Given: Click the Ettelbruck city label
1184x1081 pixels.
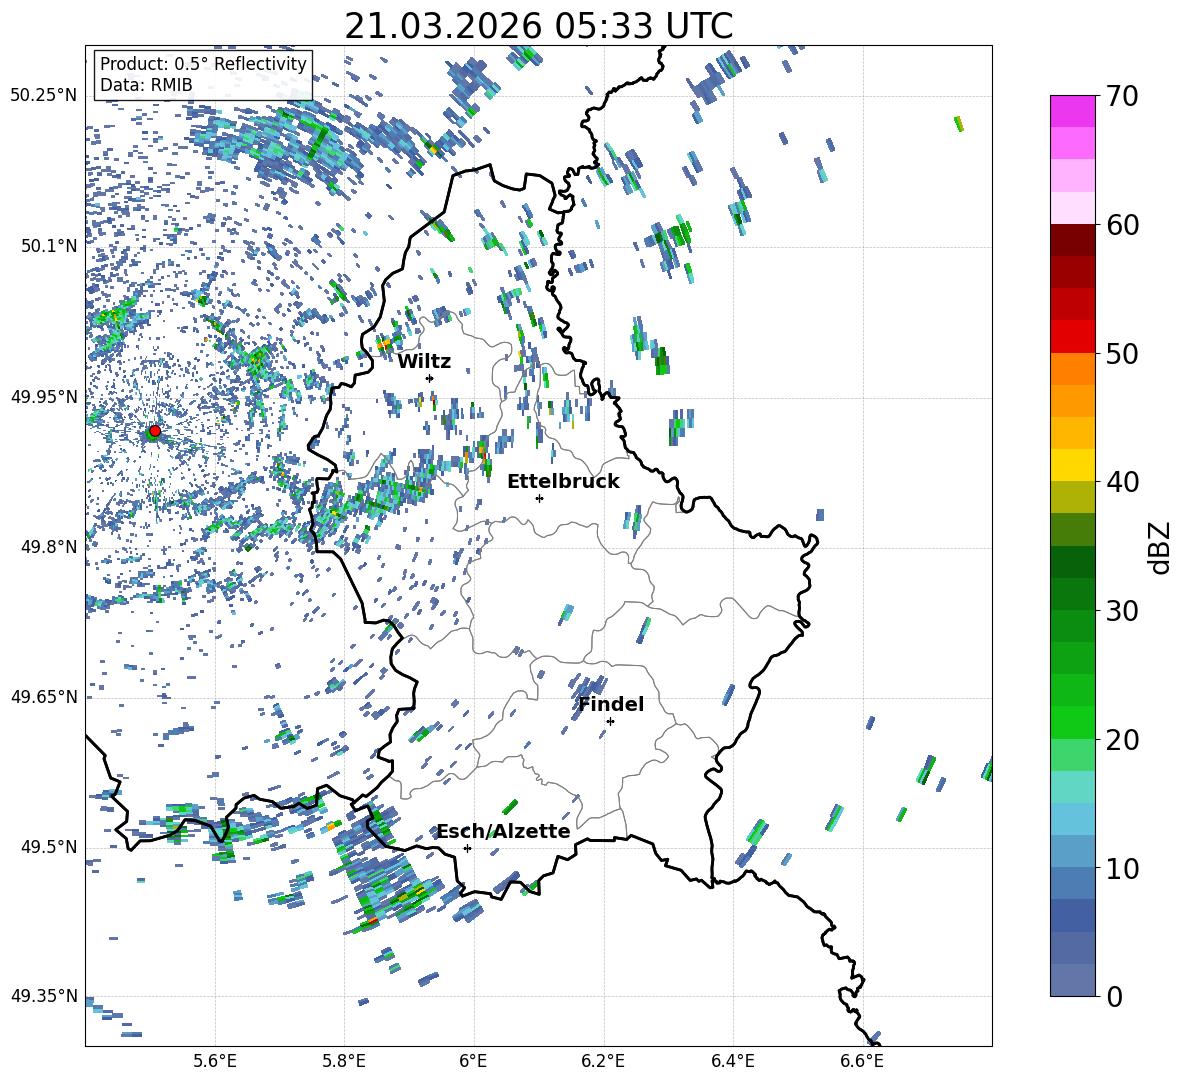Looking at the screenshot, I should click(x=563, y=482).
